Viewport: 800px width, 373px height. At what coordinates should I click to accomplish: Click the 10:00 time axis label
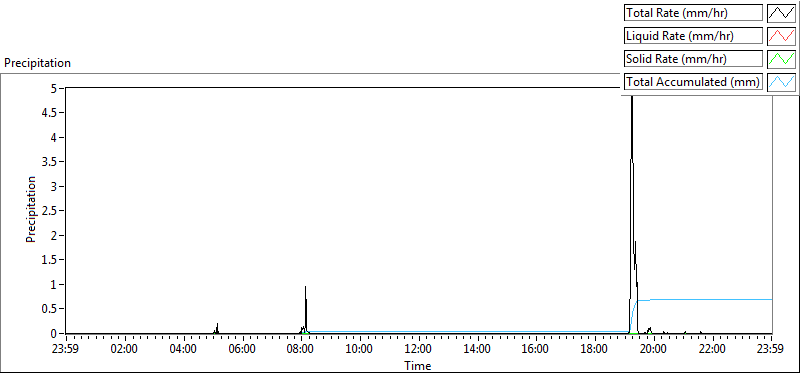coord(360,350)
